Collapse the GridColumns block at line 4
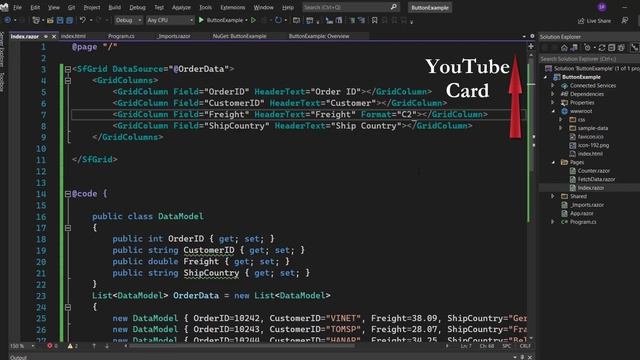 click(68, 81)
